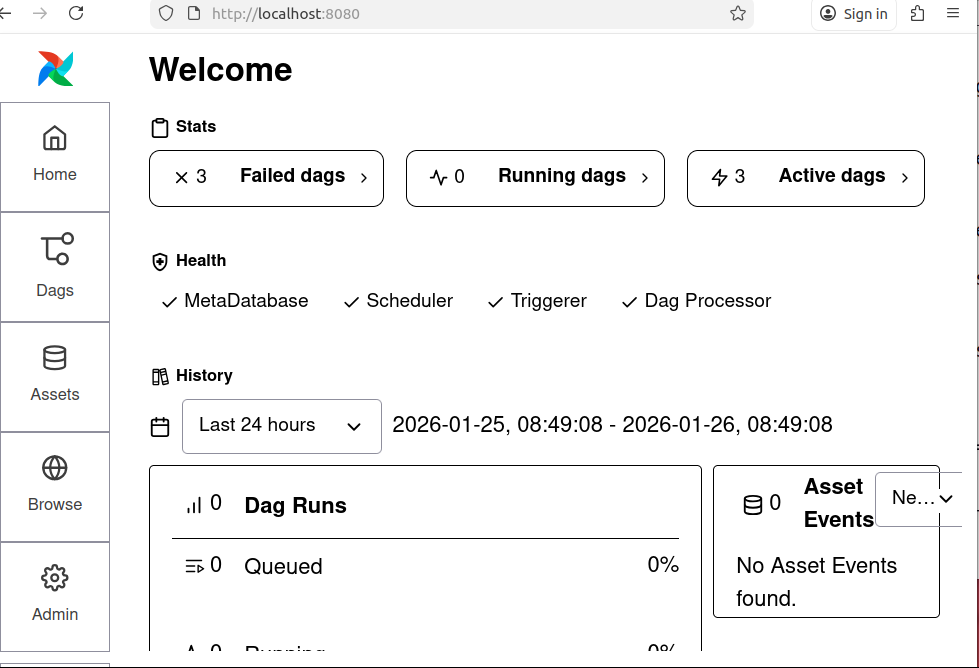Click the browser reload icon
The width and height of the screenshot is (979, 668).
pos(76,13)
